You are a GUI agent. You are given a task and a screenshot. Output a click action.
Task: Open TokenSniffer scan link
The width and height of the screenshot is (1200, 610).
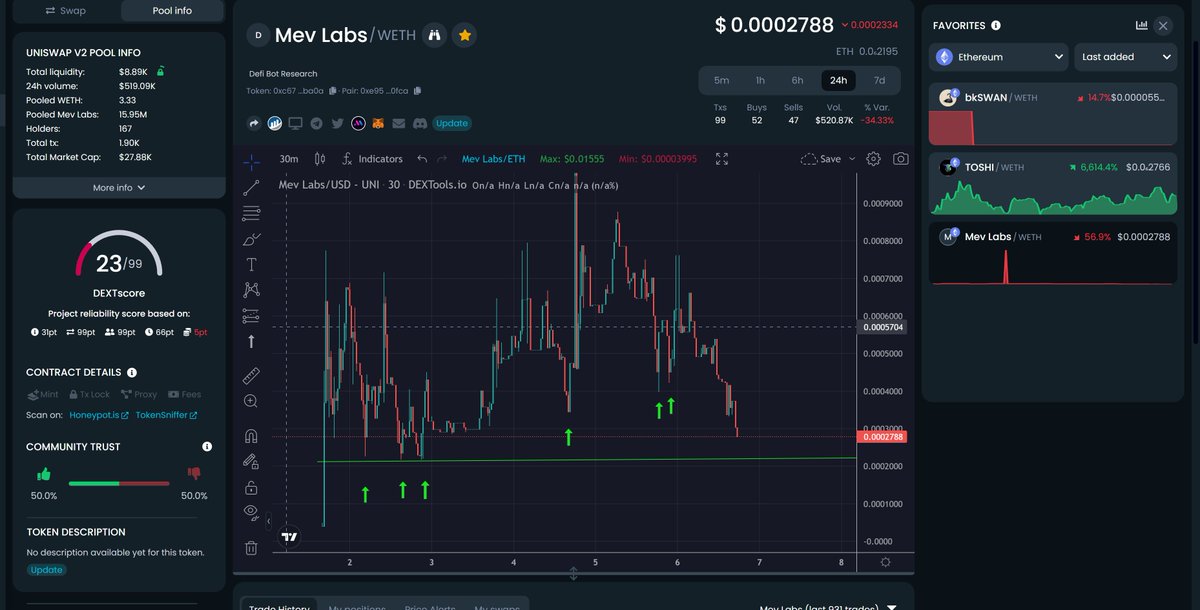click(x=166, y=415)
